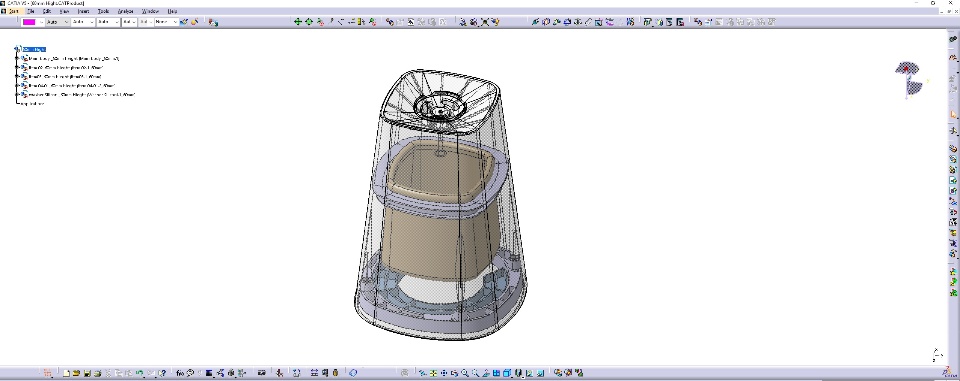This screenshot has width=960, height=381.
Task: Open the View menu
Action: coord(64,11)
